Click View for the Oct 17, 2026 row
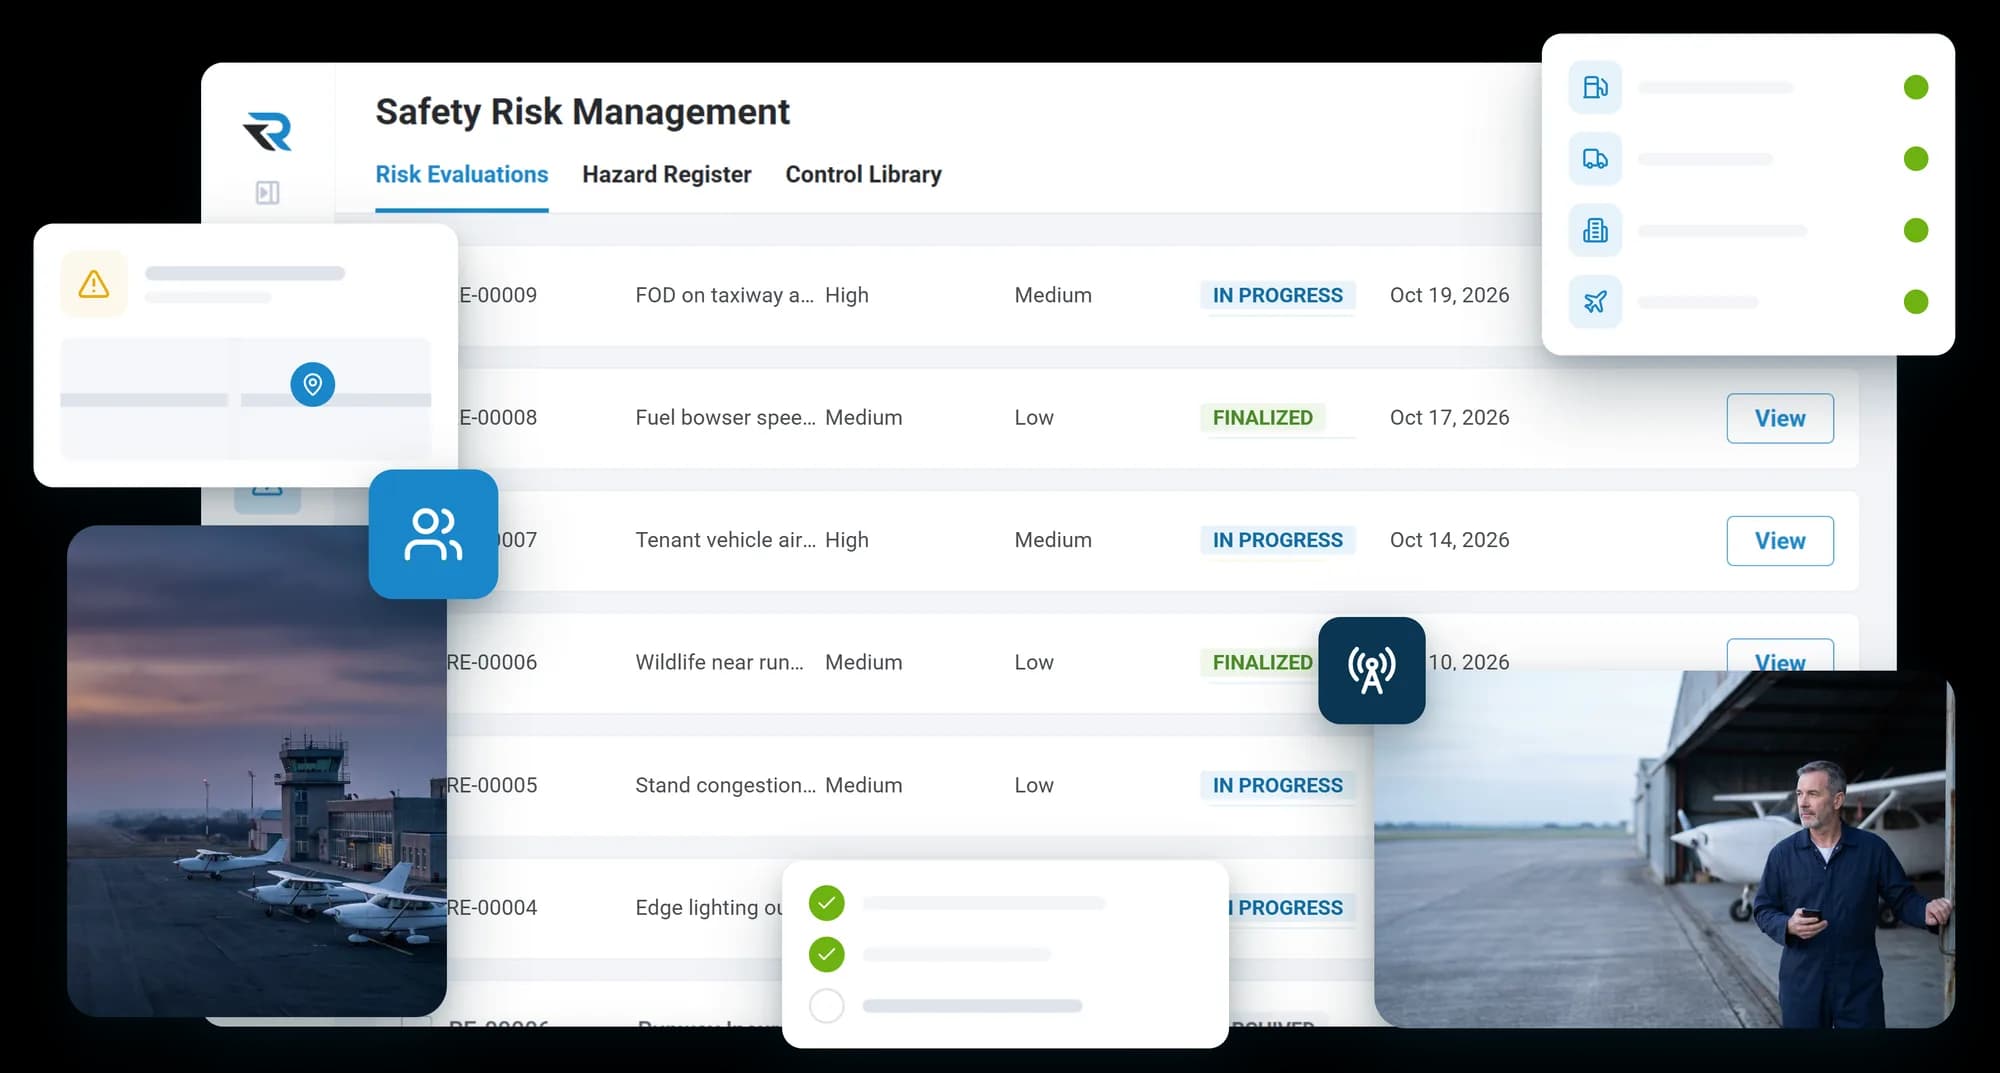The width and height of the screenshot is (2000, 1073). pos(1780,418)
